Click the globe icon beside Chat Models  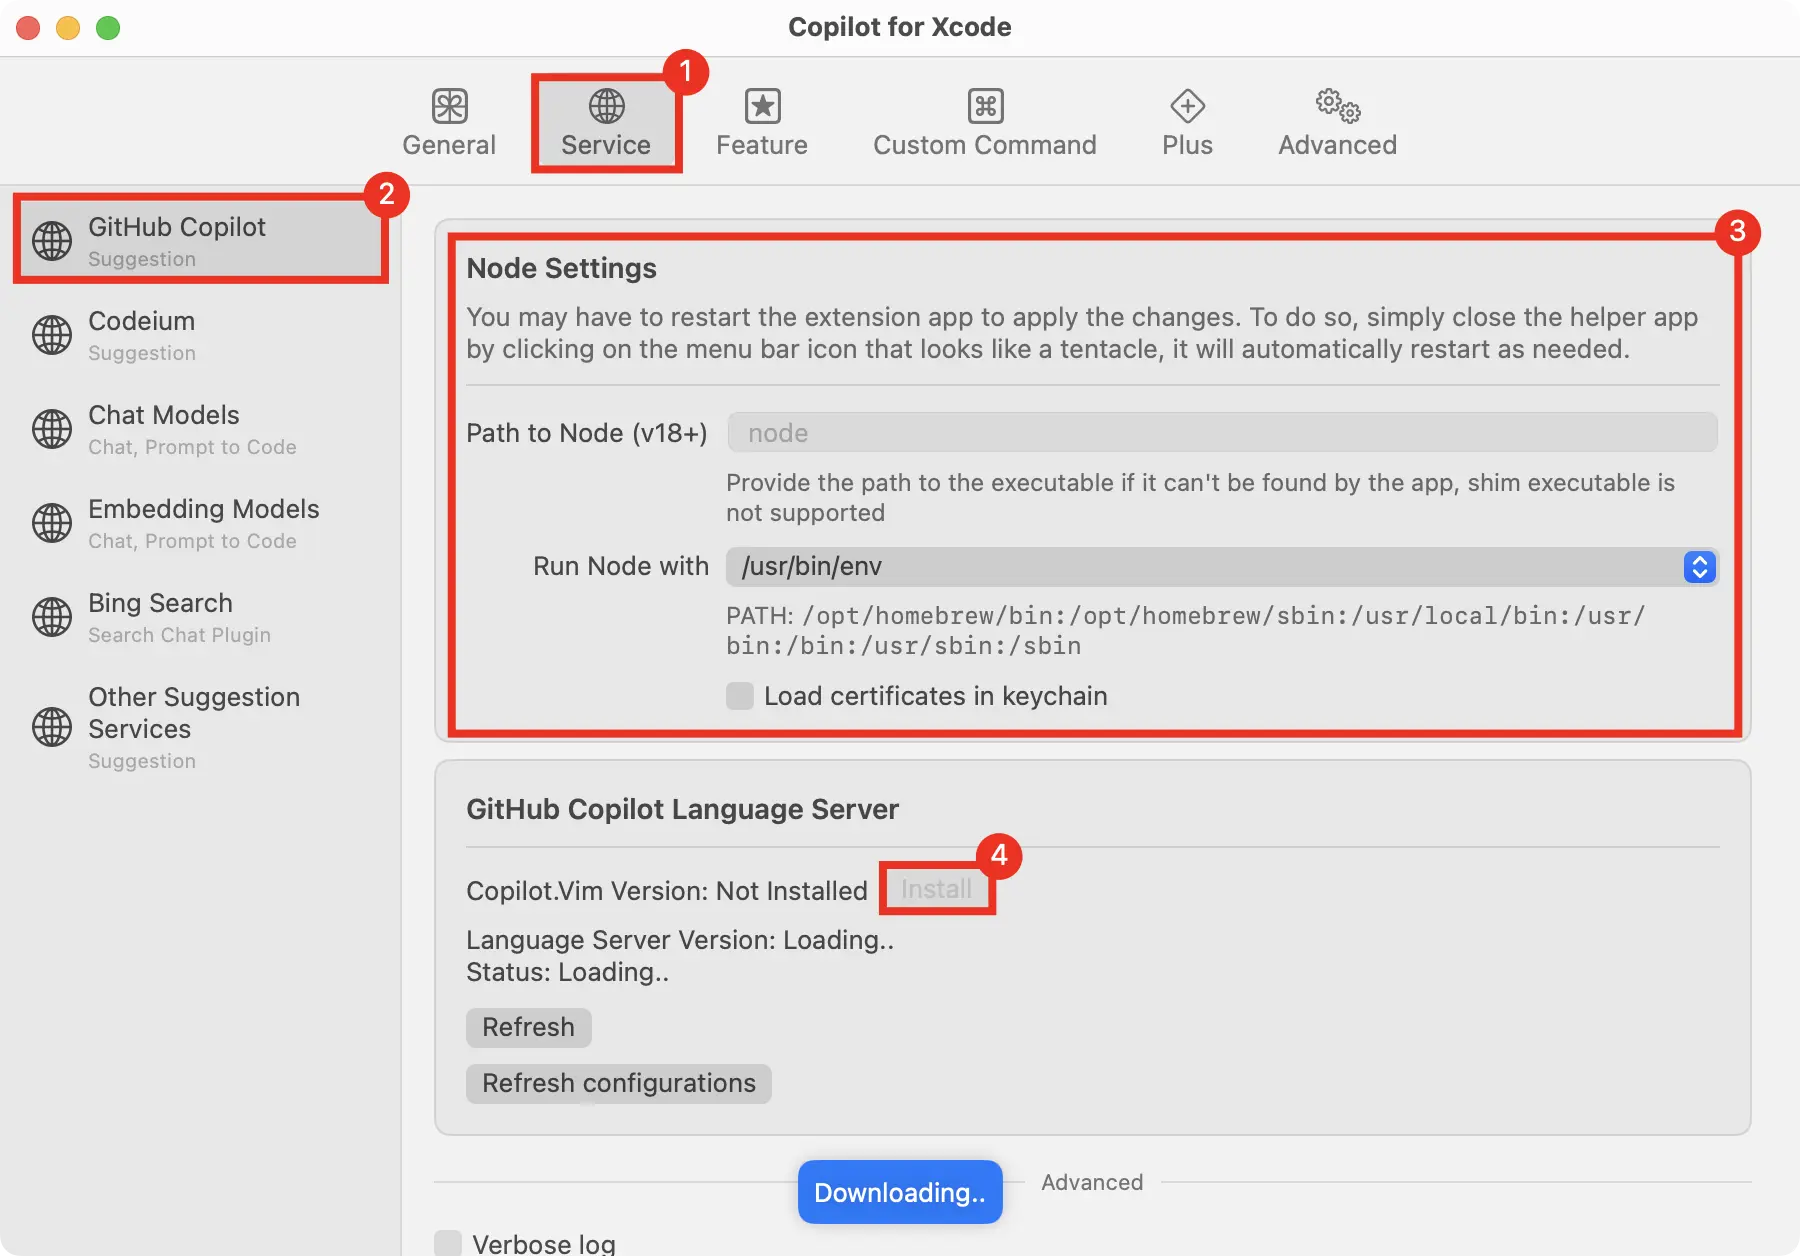pyautogui.click(x=52, y=429)
